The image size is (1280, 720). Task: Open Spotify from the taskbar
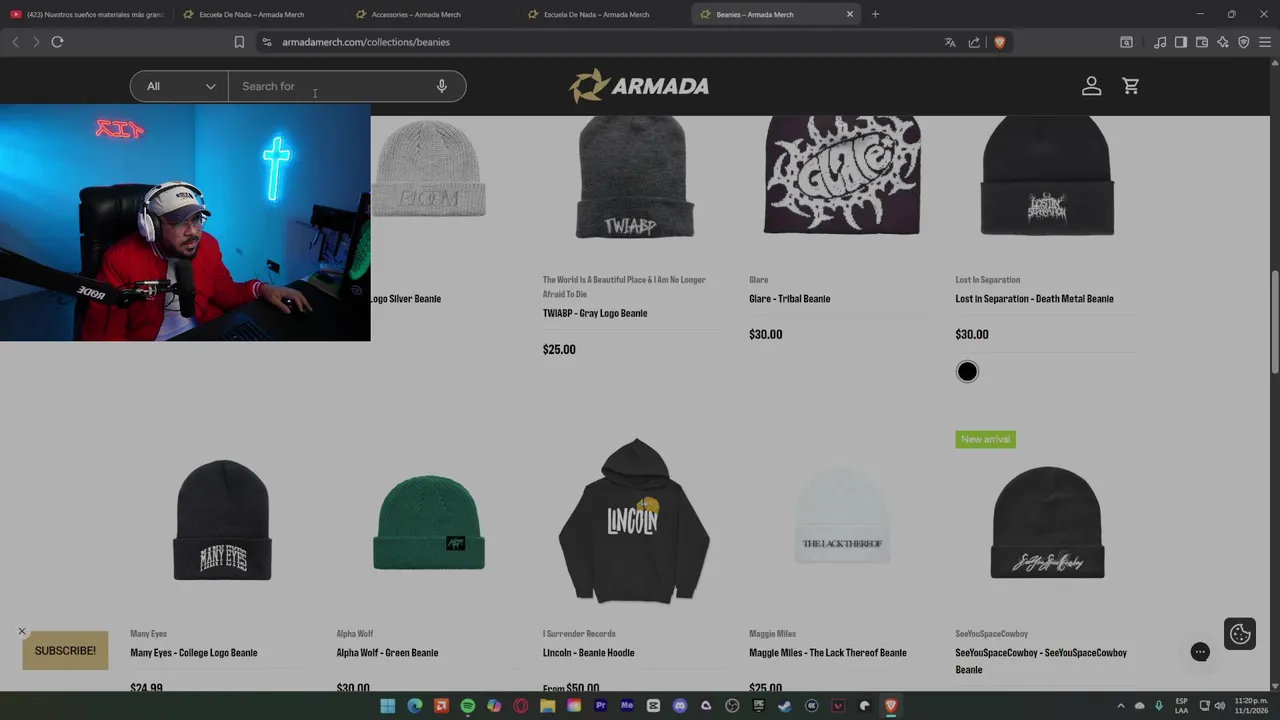pyautogui.click(x=468, y=706)
